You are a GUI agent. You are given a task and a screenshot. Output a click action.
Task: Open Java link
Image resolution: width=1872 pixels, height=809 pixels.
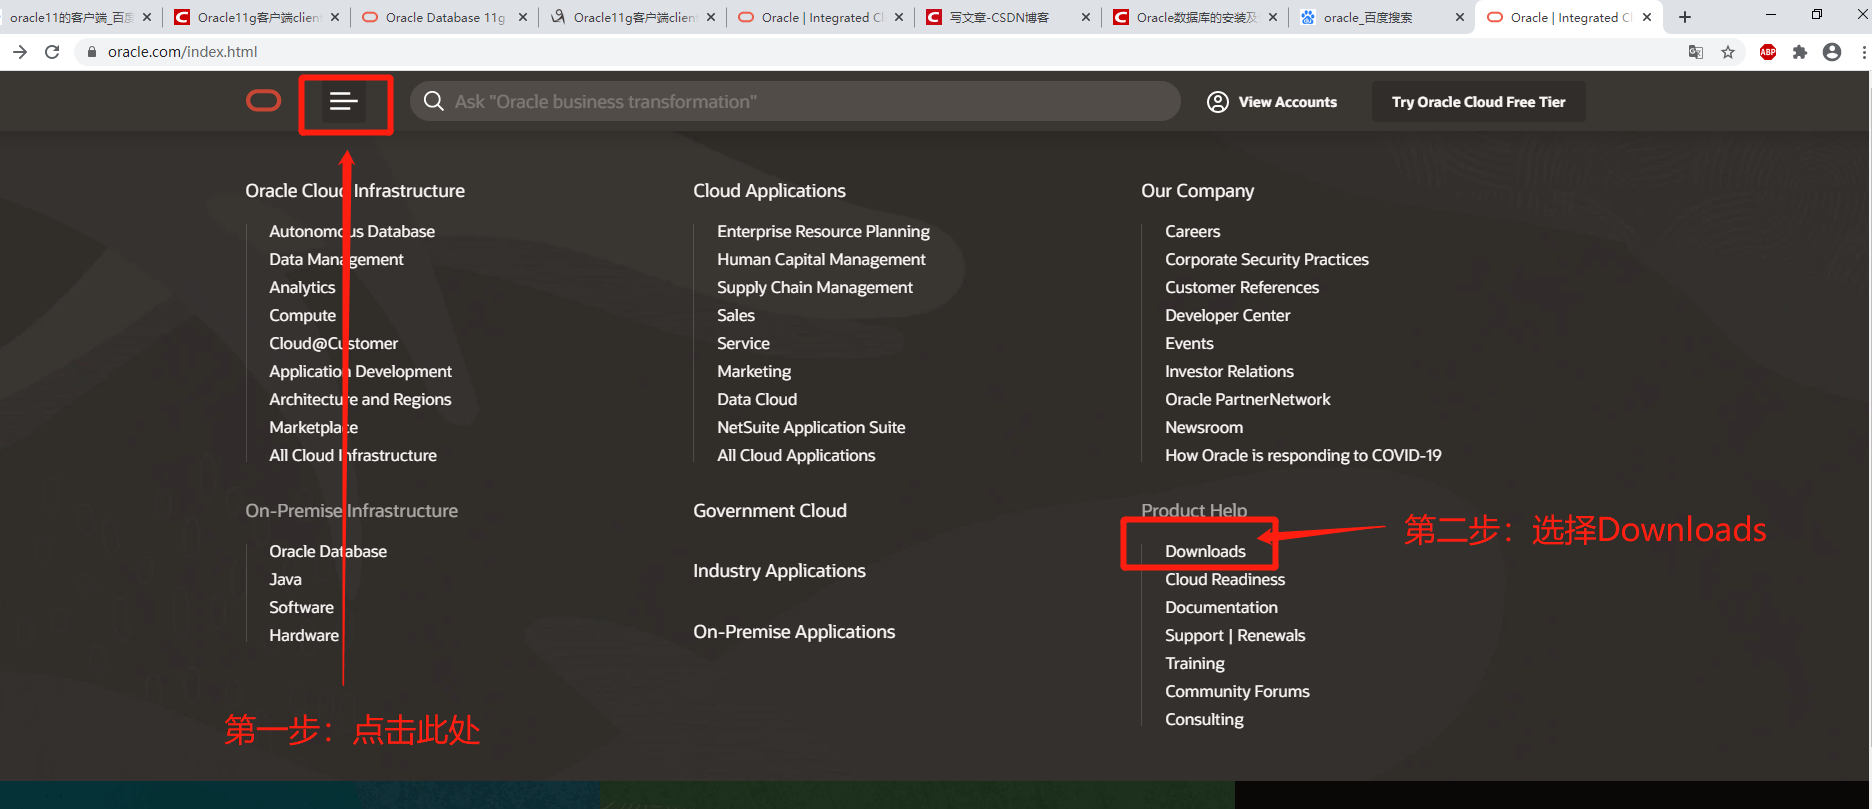click(285, 579)
